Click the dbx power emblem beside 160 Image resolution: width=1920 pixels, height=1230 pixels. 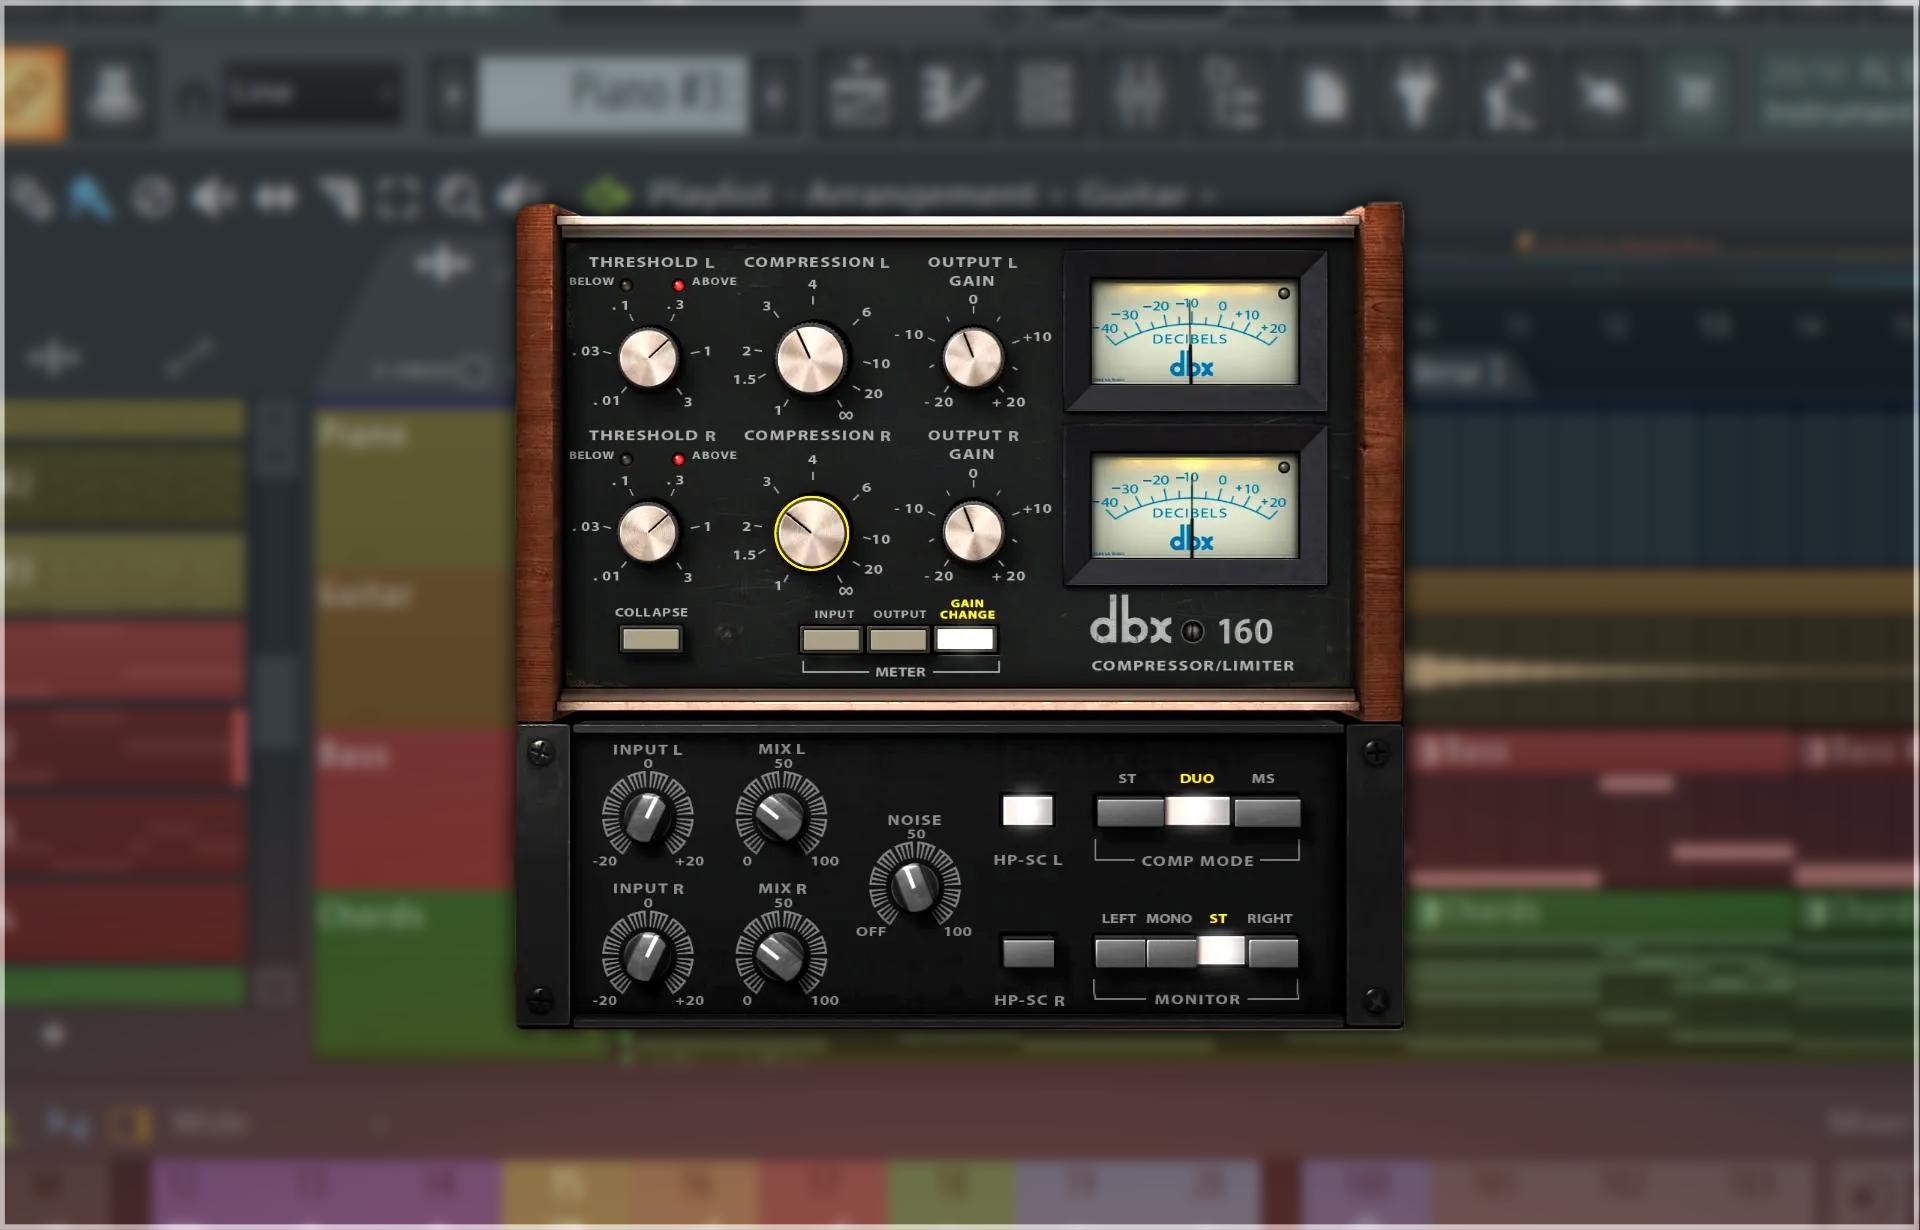1192,632
